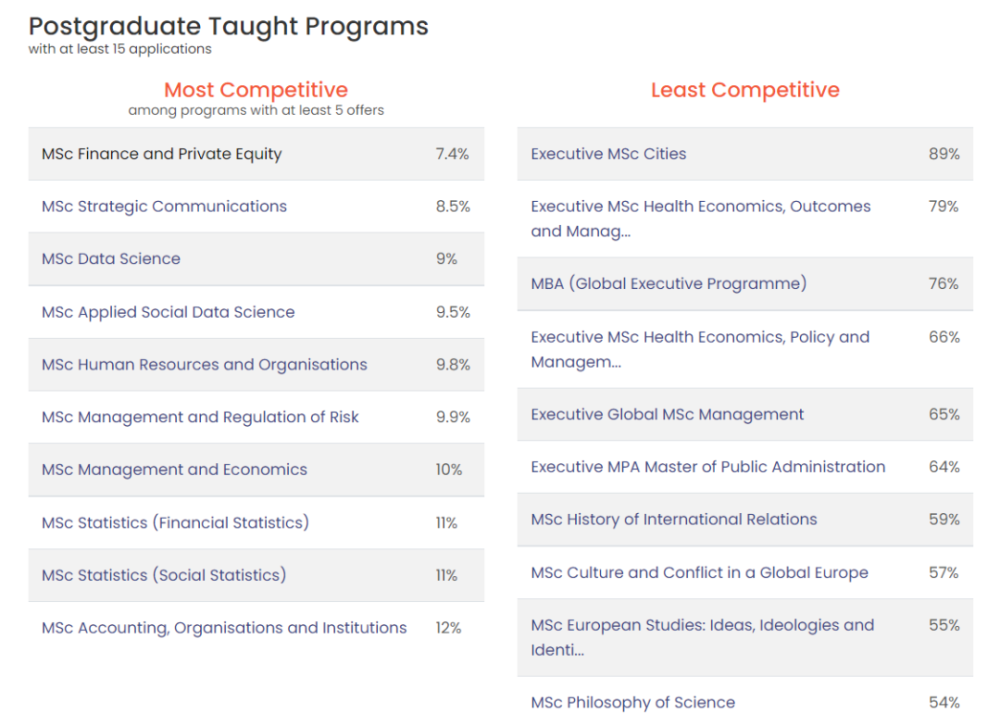
Task: Open MSc Management and Regulation of Risk
Action: (x=200, y=417)
